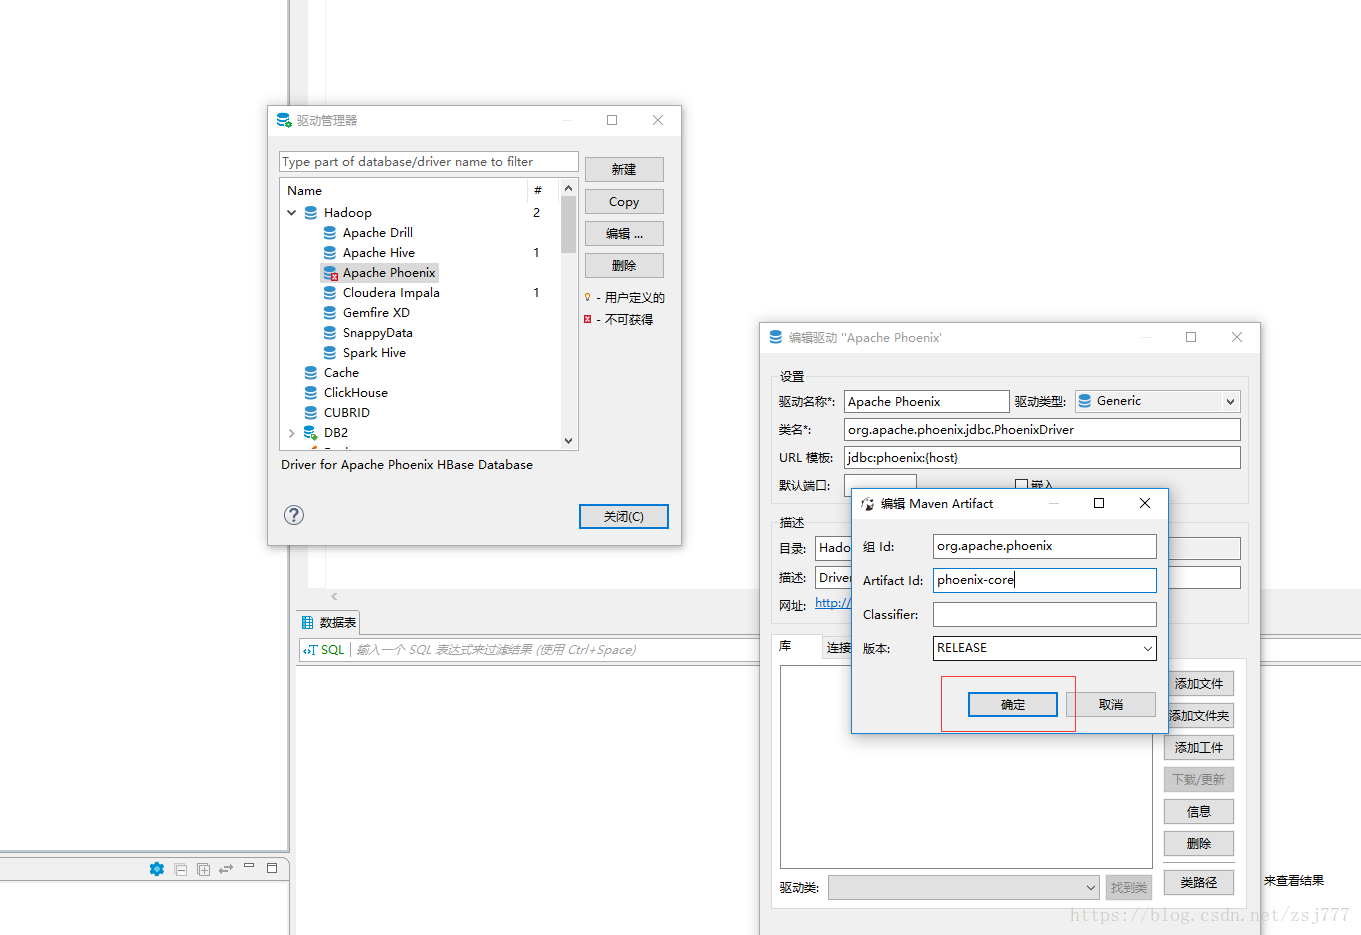Click the Maven Artifact dialog title icon
The height and width of the screenshot is (935, 1361).
(x=867, y=504)
